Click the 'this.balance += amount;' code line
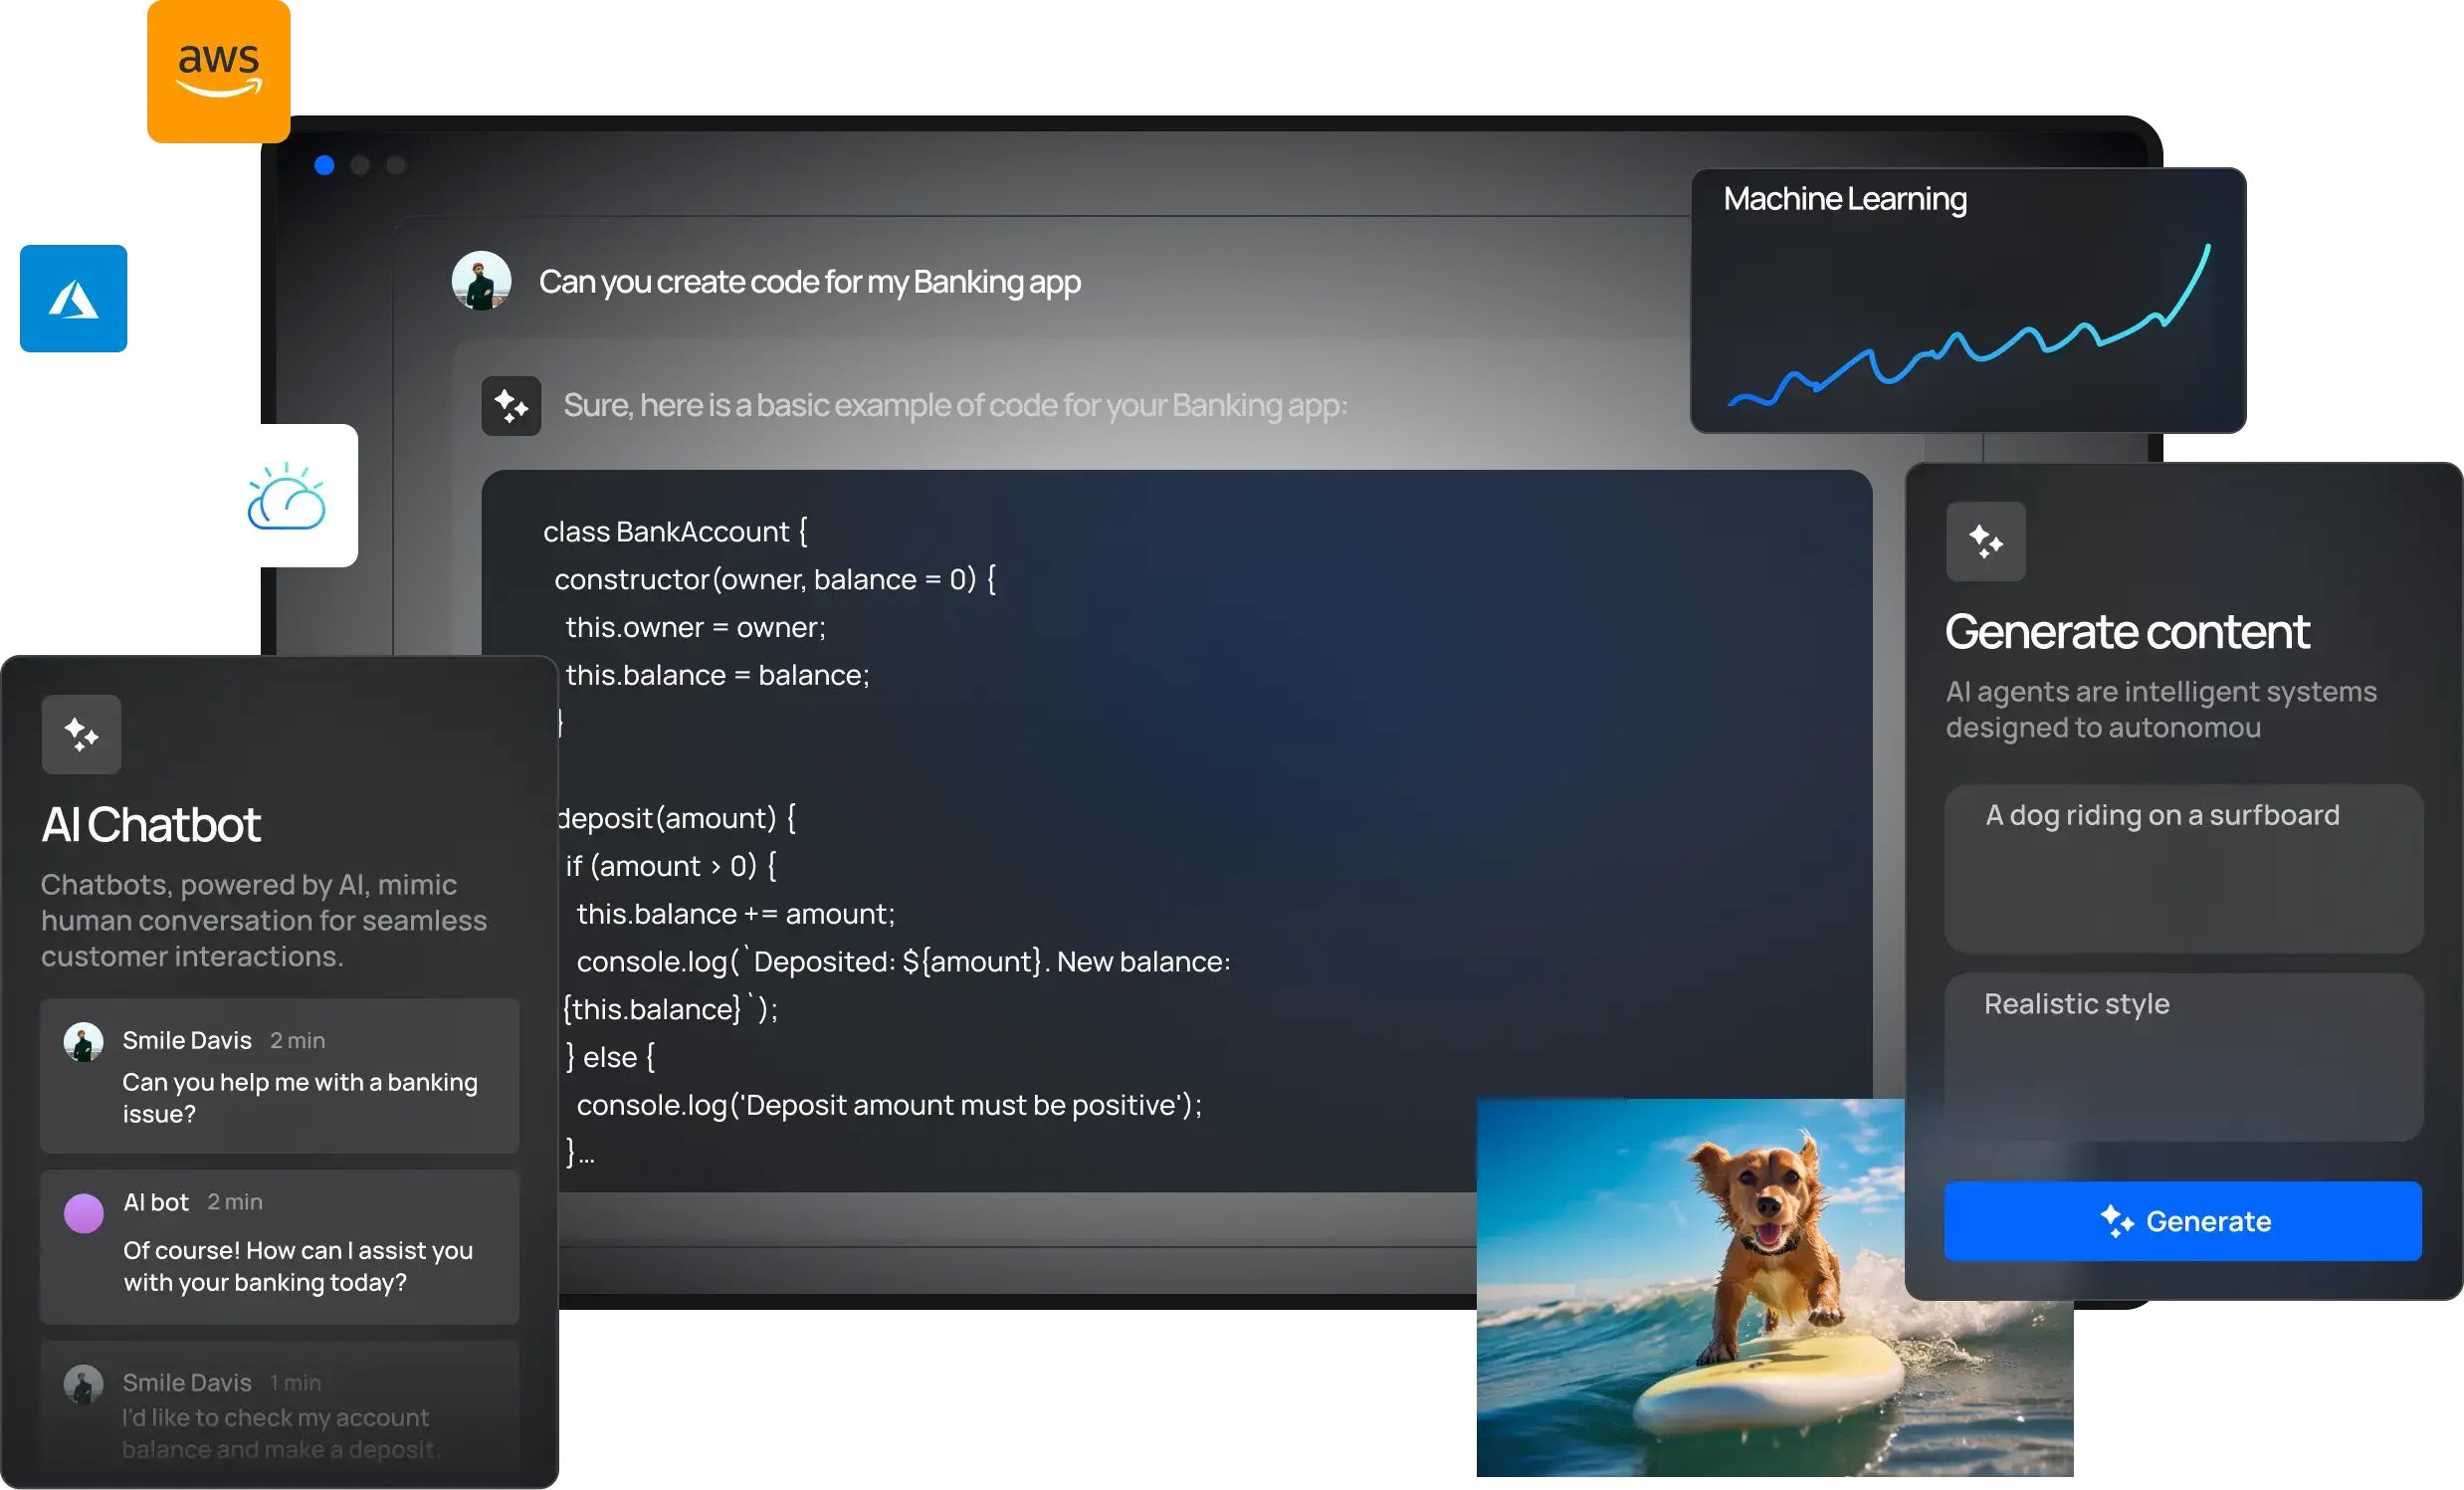2464x1490 pixels. click(x=735, y=915)
